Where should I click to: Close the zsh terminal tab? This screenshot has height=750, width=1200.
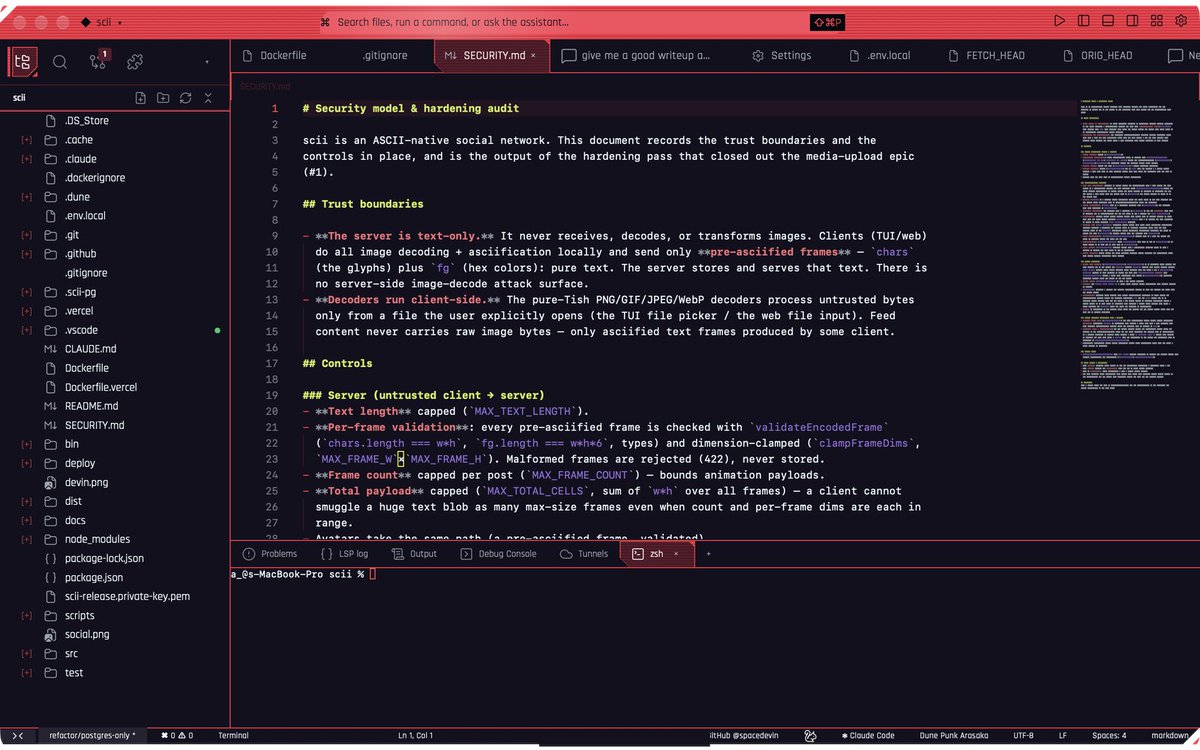(675, 554)
